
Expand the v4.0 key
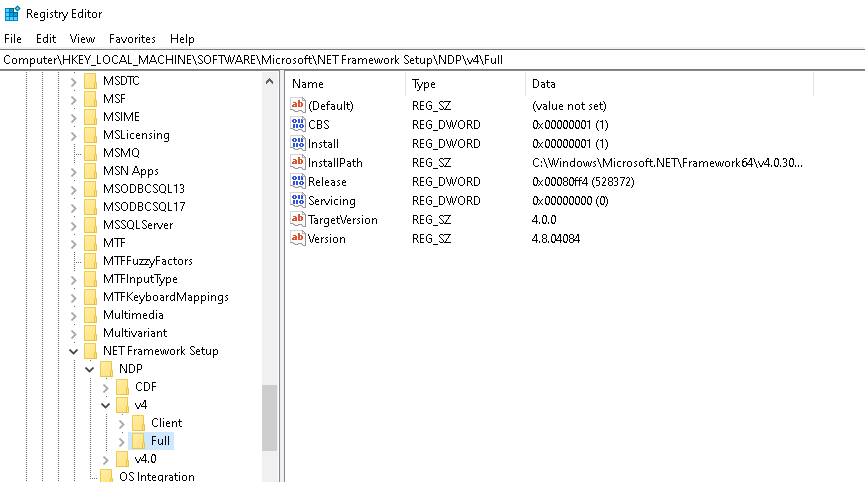(105, 460)
